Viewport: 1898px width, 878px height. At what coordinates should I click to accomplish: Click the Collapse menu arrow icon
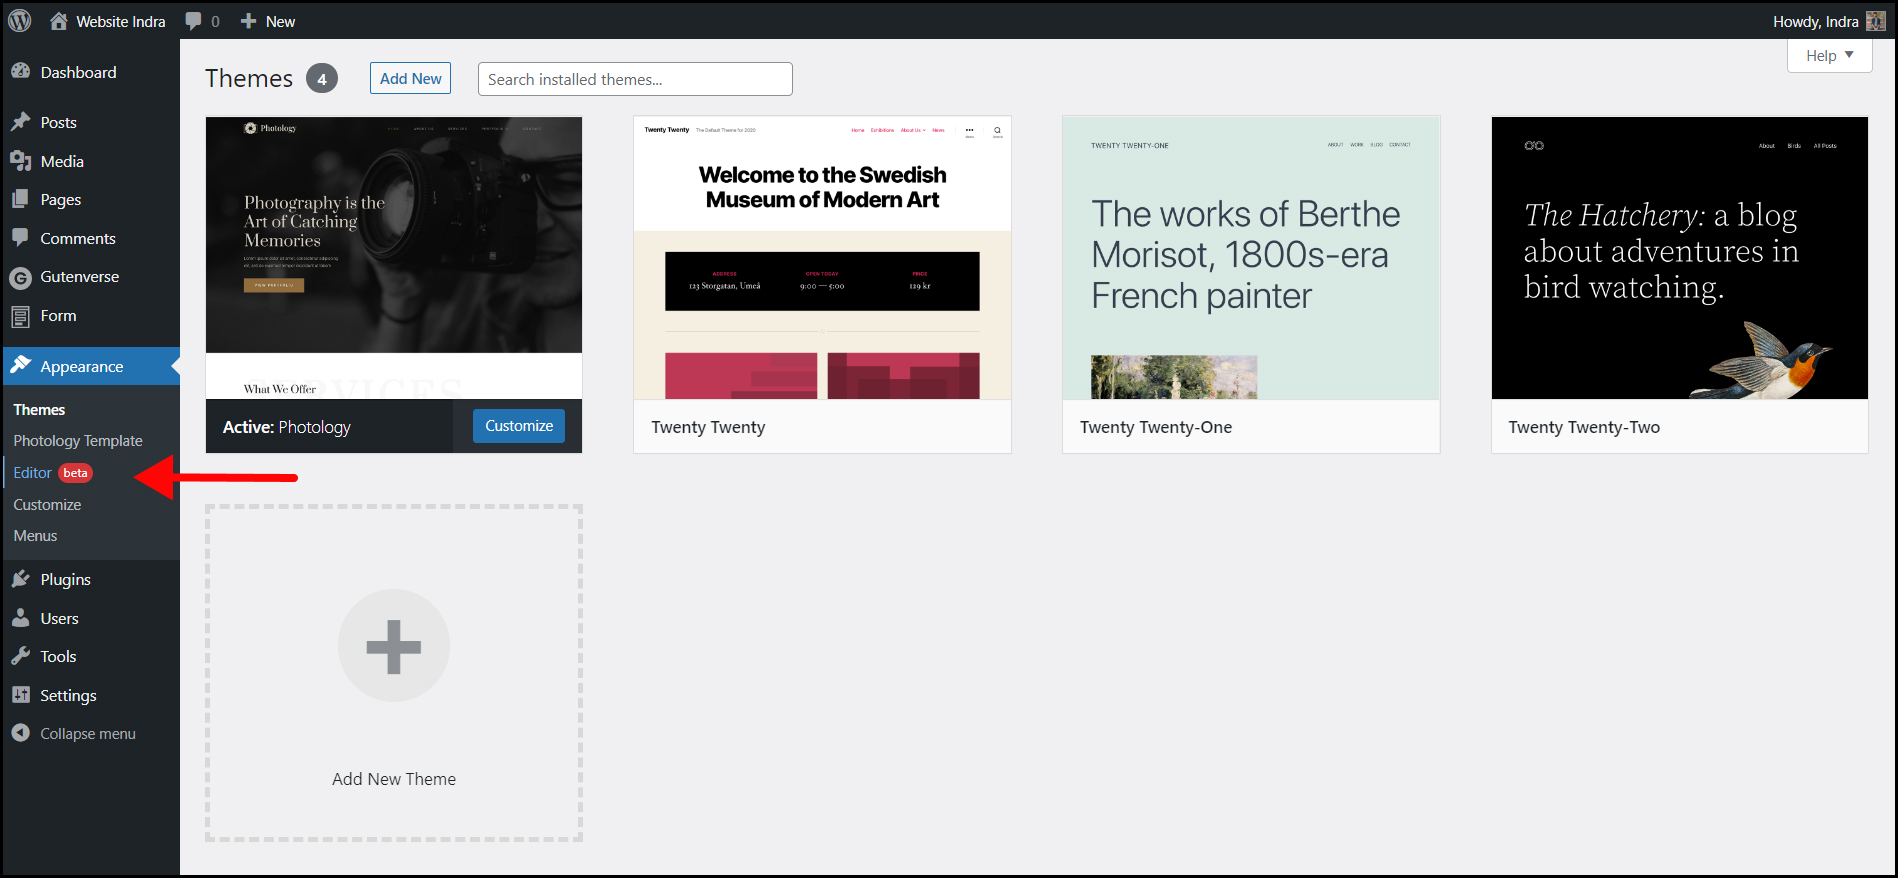coord(20,733)
